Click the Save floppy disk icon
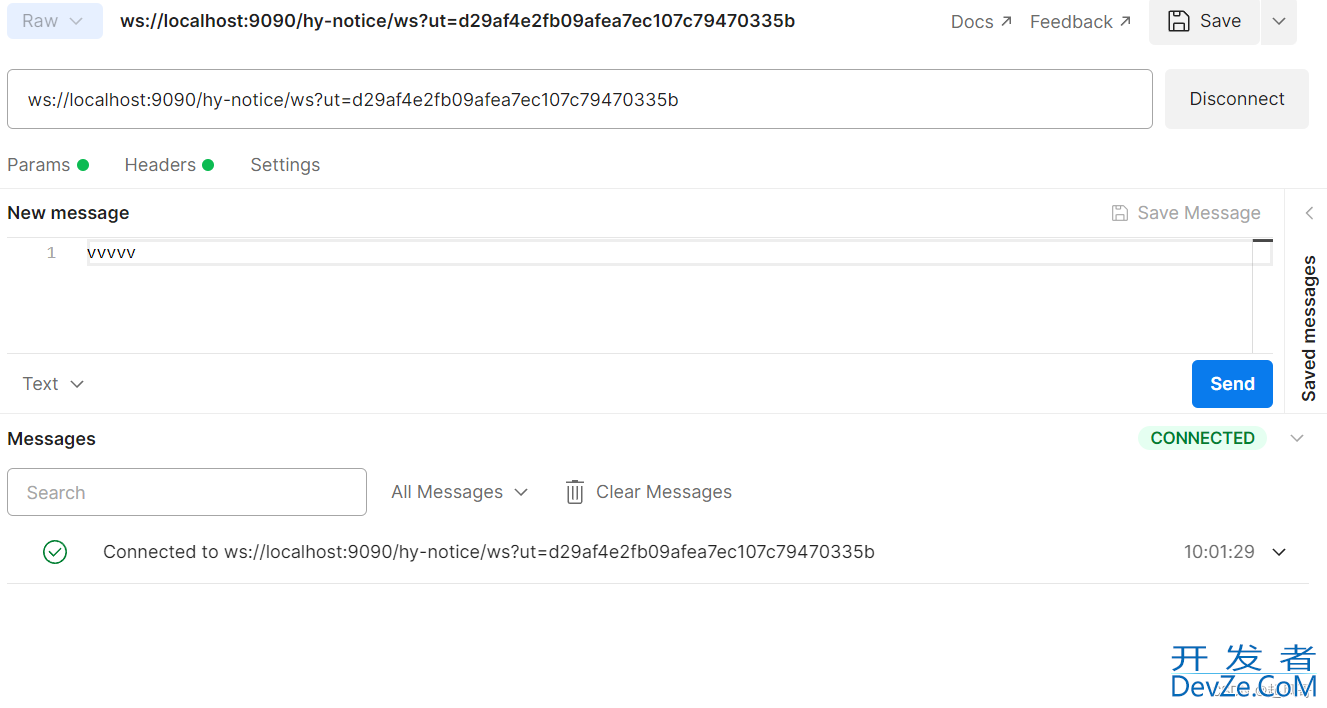The width and height of the screenshot is (1327, 708). pos(1180,21)
